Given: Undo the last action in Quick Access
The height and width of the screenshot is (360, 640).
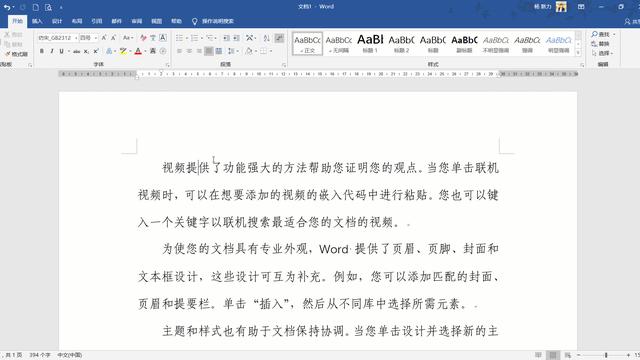Looking at the screenshot, I should pyautogui.click(x=7, y=7).
